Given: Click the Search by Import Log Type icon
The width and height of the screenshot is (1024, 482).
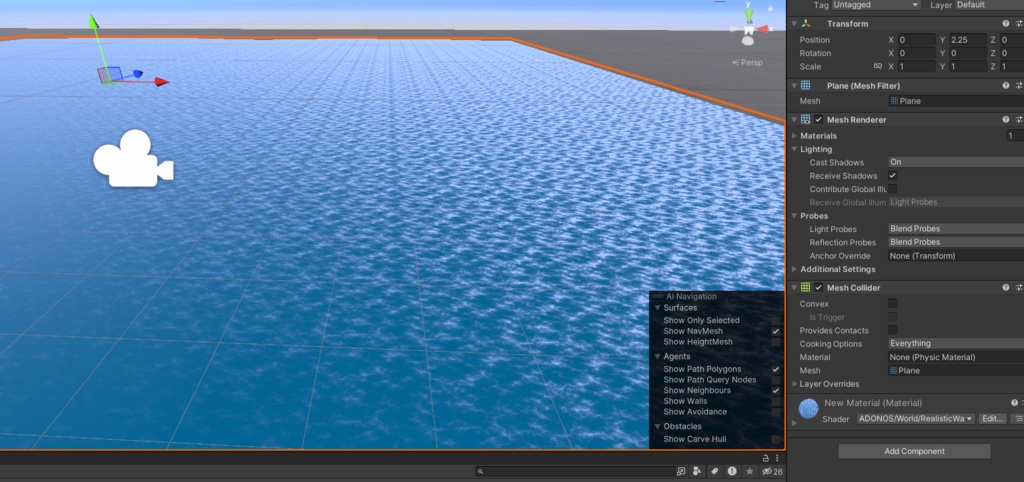Looking at the screenshot, I should tap(732, 472).
